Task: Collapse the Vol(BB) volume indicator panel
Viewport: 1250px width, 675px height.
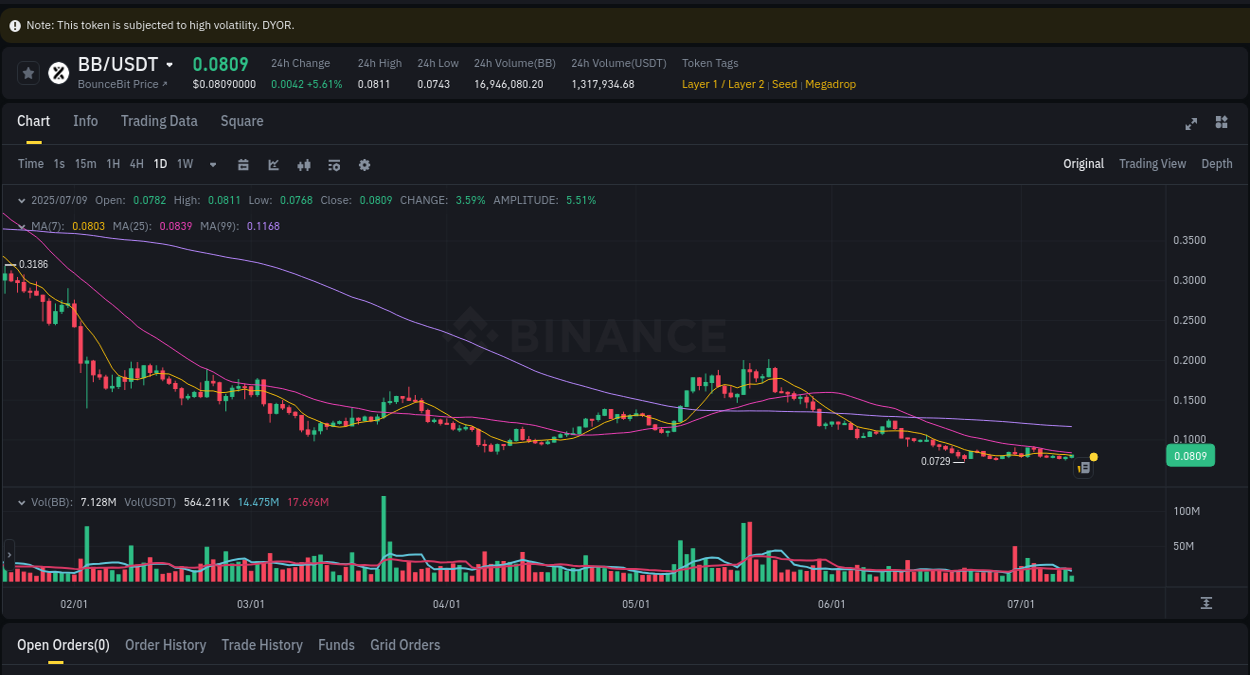Action: (x=22, y=502)
